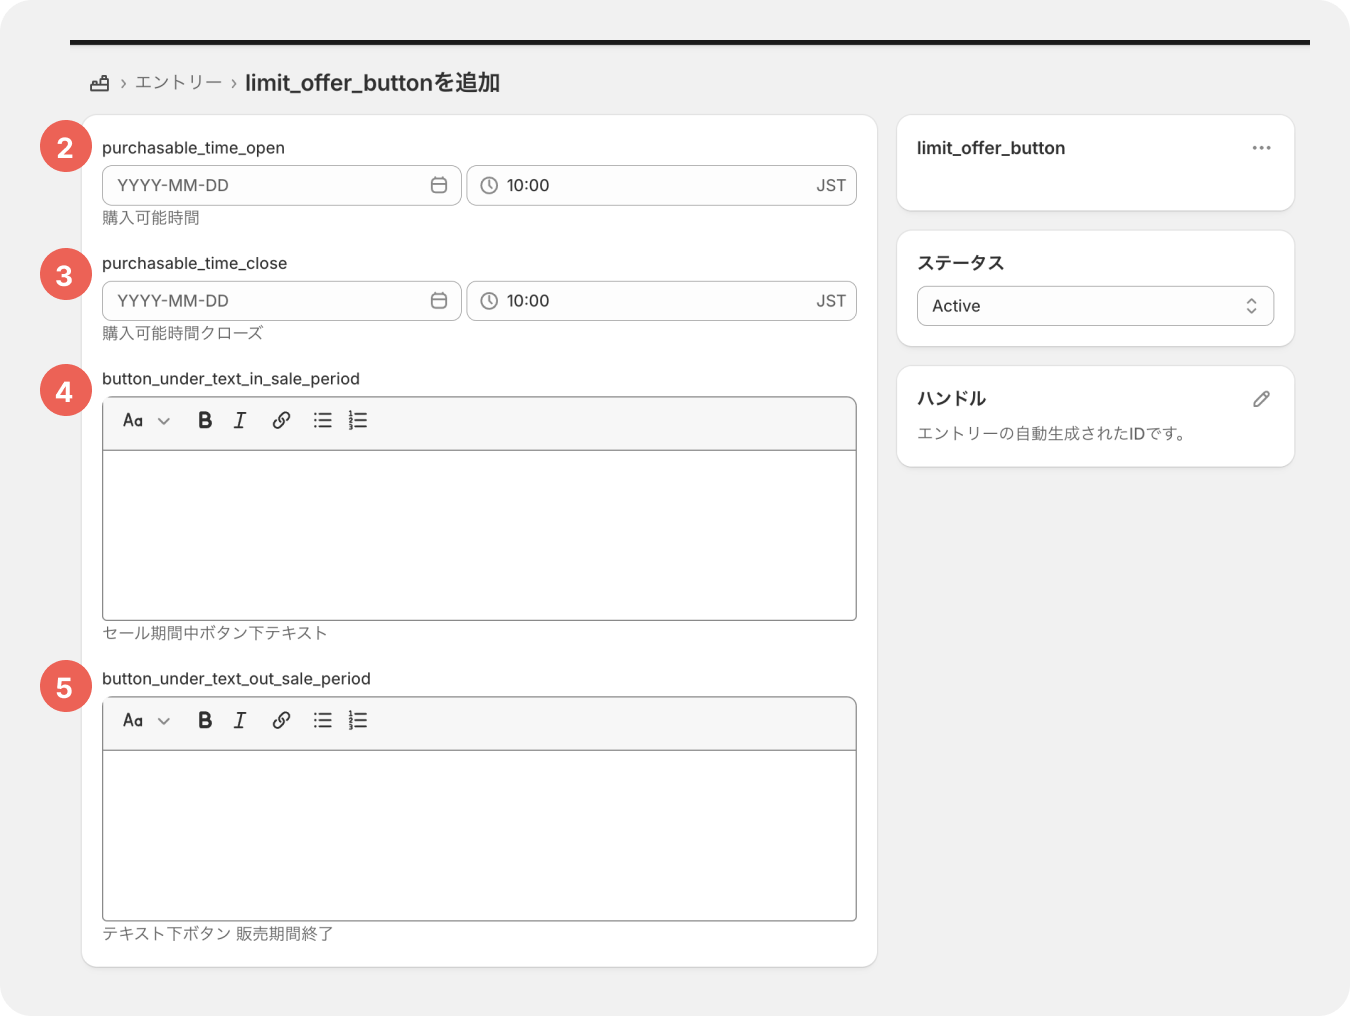Apply numbered list in button_under_text_out_sale_period editor
Image resolution: width=1350 pixels, height=1016 pixels.
click(358, 721)
